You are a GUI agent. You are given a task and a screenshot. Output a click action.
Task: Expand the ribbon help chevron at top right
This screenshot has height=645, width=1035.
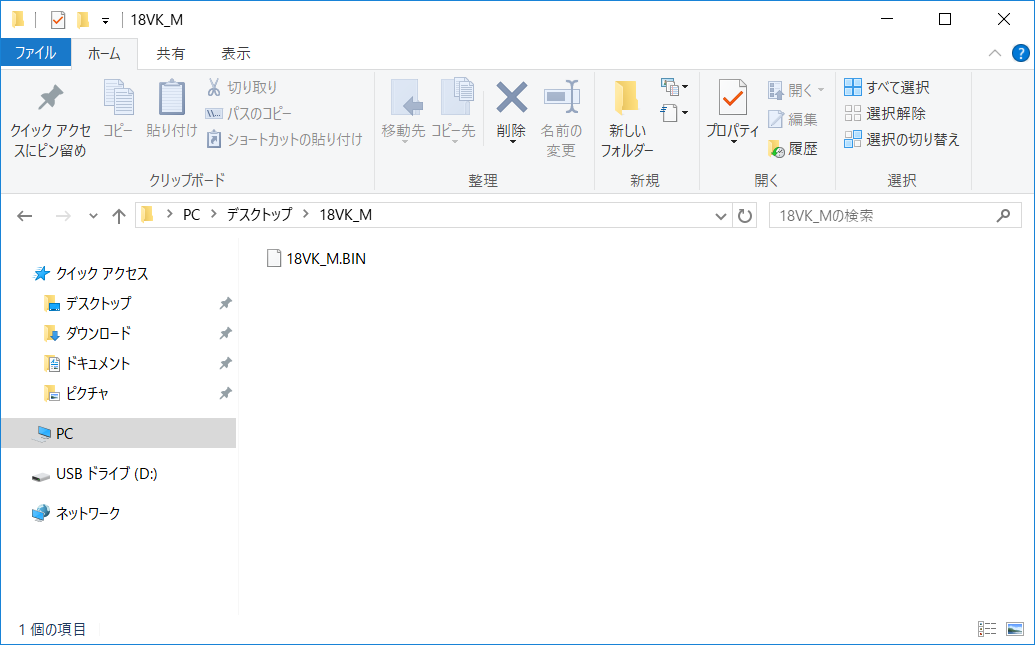[994, 53]
